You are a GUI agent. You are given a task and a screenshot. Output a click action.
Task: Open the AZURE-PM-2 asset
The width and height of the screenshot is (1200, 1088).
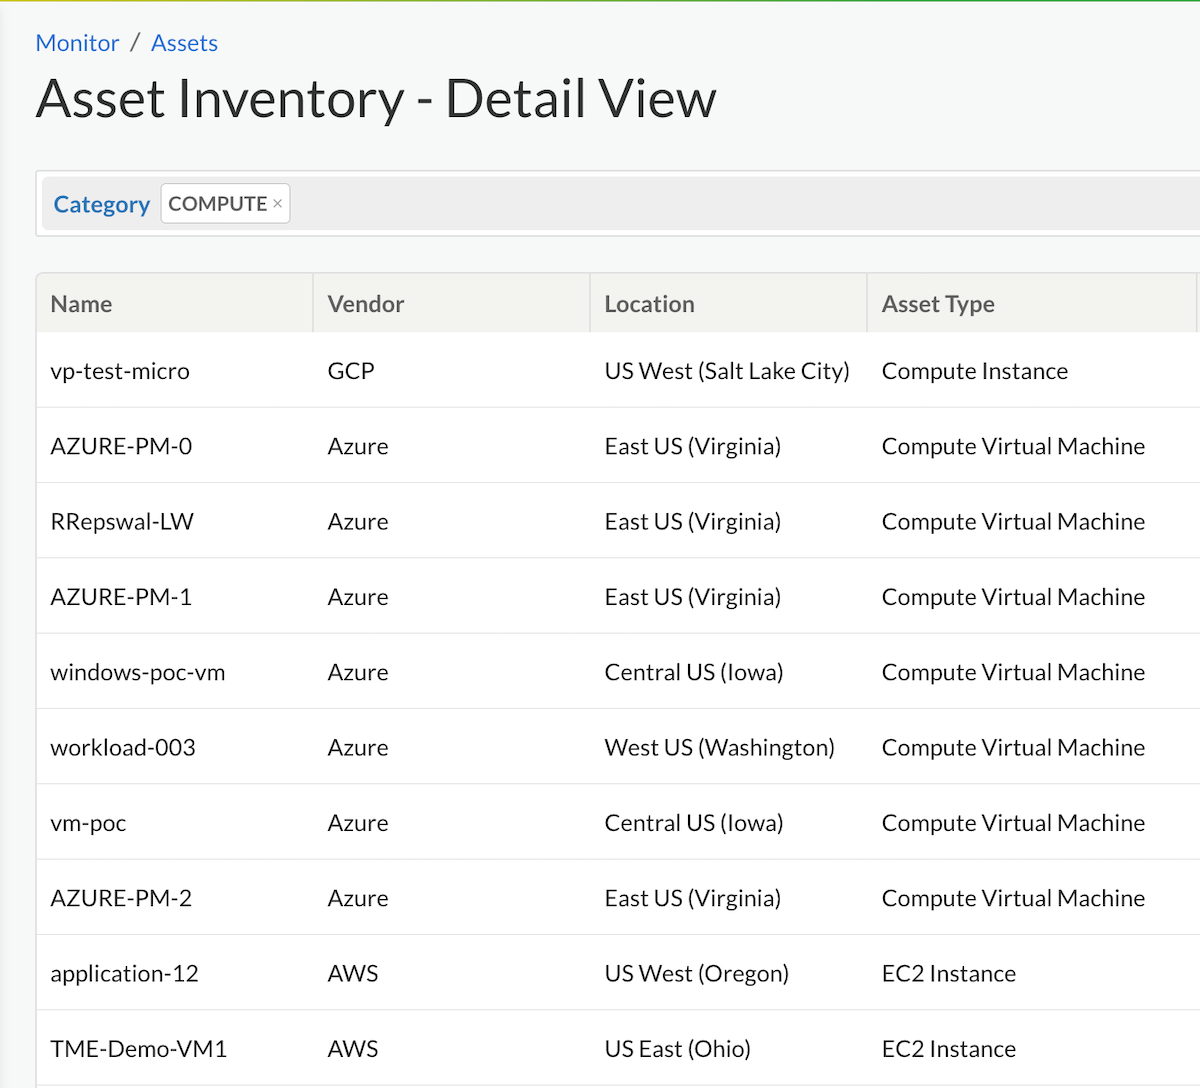click(121, 898)
